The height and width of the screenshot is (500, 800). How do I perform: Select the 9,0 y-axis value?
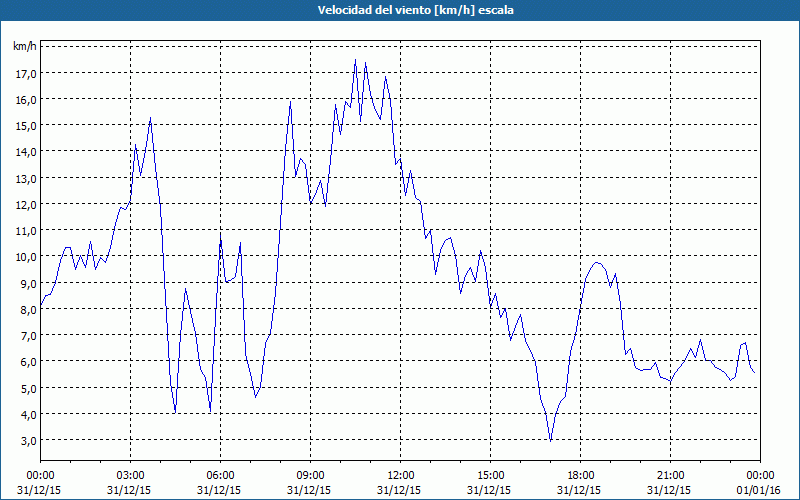point(29,283)
